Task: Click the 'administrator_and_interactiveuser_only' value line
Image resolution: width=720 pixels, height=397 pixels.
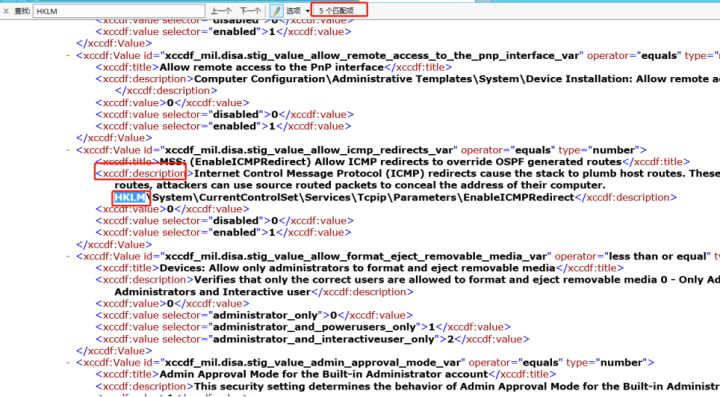Action: coord(312,339)
